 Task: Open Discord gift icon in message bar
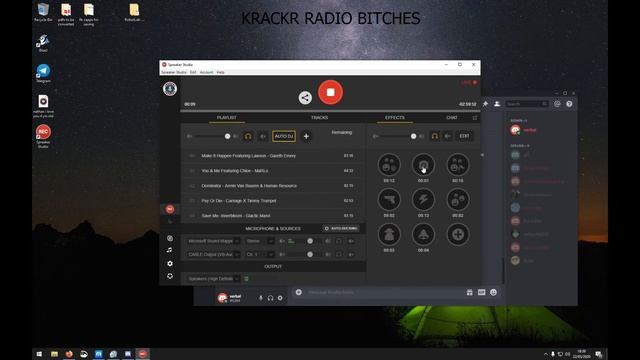[469, 292]
